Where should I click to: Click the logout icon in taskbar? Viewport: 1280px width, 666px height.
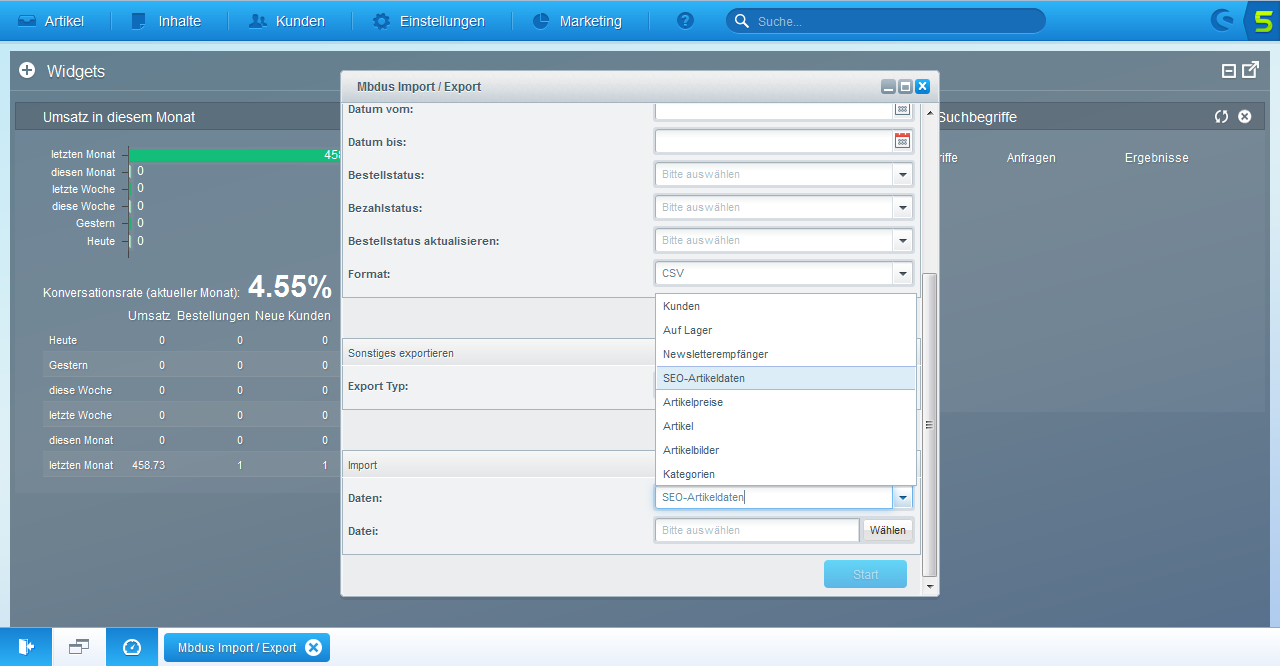tap(26, 647)
